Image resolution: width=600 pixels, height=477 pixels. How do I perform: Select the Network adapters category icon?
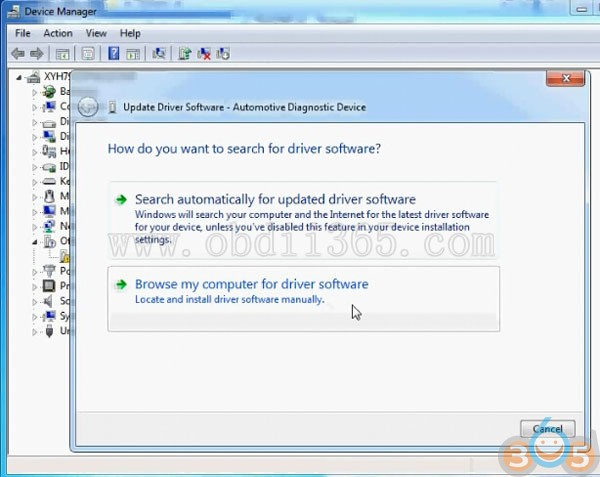49,226
